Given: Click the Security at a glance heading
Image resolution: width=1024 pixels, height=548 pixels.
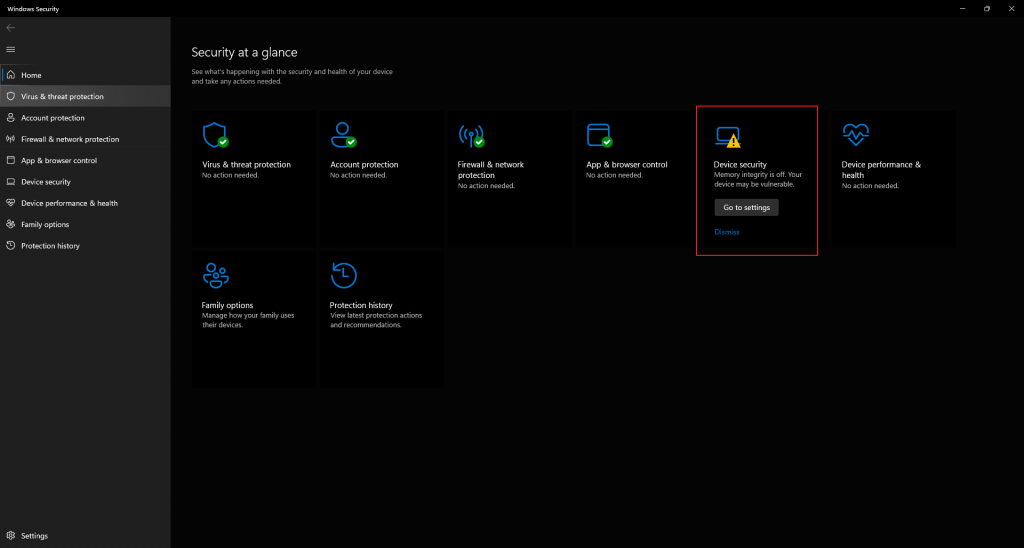Looking at the screenshot, I should coord(244,52).
